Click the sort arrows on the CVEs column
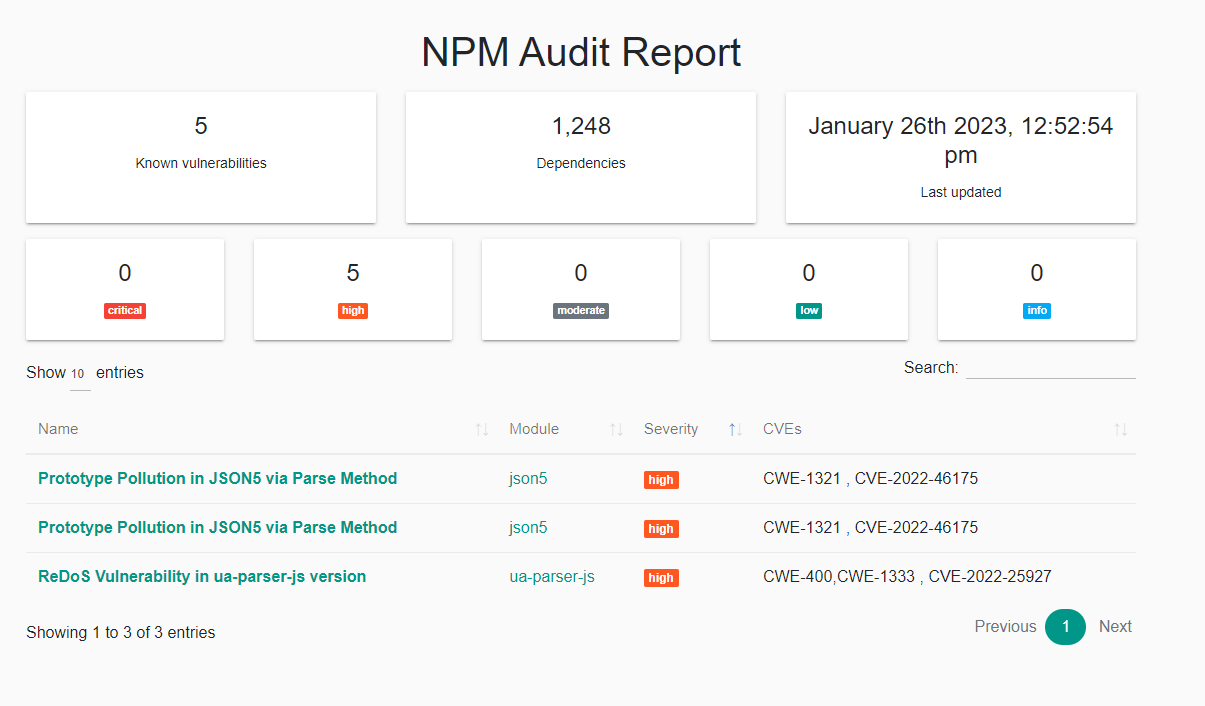The height and width of the screenshot is (706, 1205). [x=1119, y=429]
